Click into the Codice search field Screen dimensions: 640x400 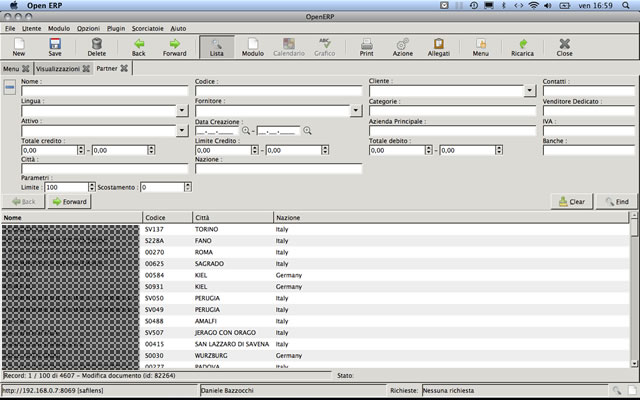278,91
